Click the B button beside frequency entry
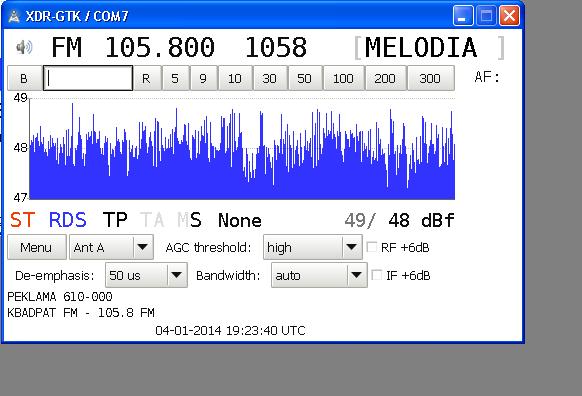582x396 pixels. 24,78
